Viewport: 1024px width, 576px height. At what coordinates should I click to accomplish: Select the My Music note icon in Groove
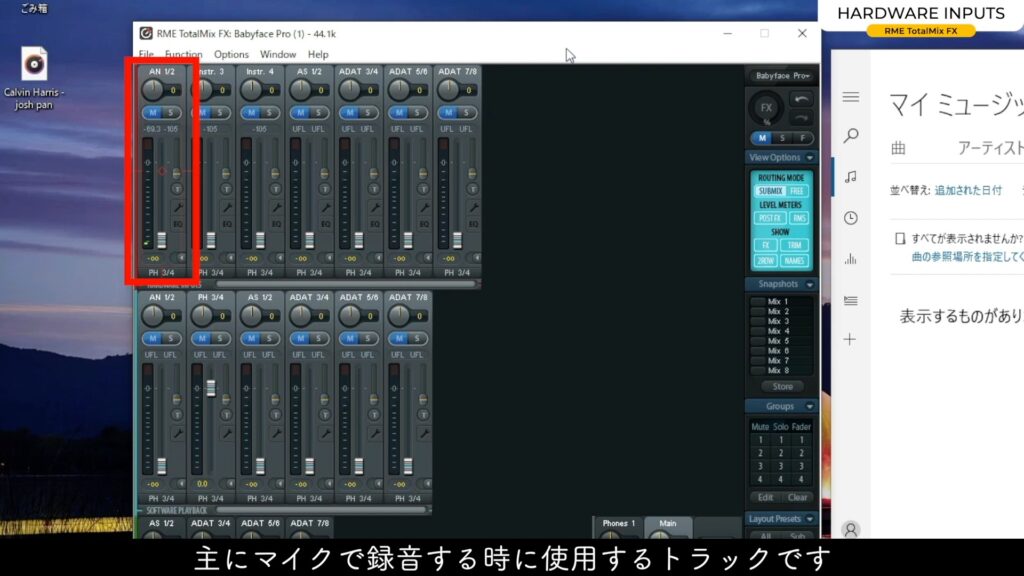(850, 177)
